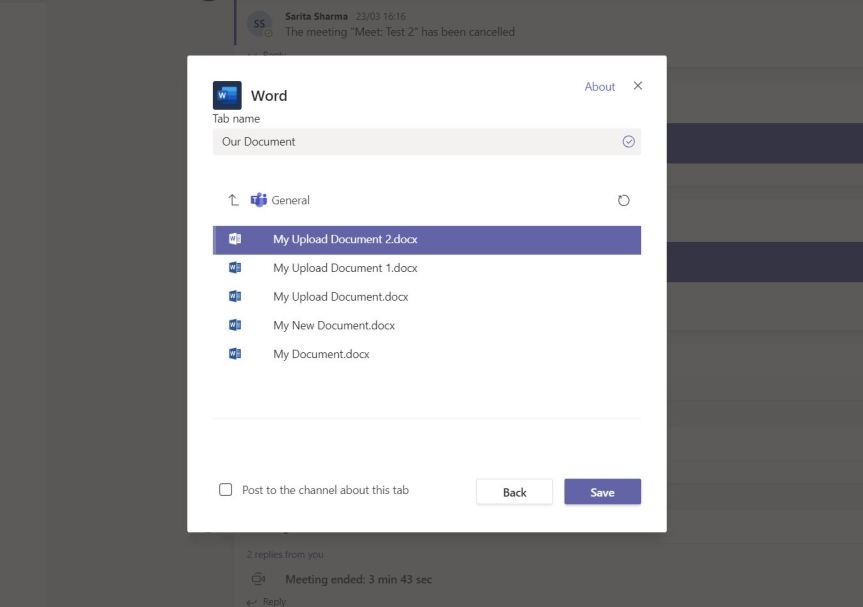Screen dimensions: 863x607
Task: Go up one folder level arrow
Action: (233, 200)
